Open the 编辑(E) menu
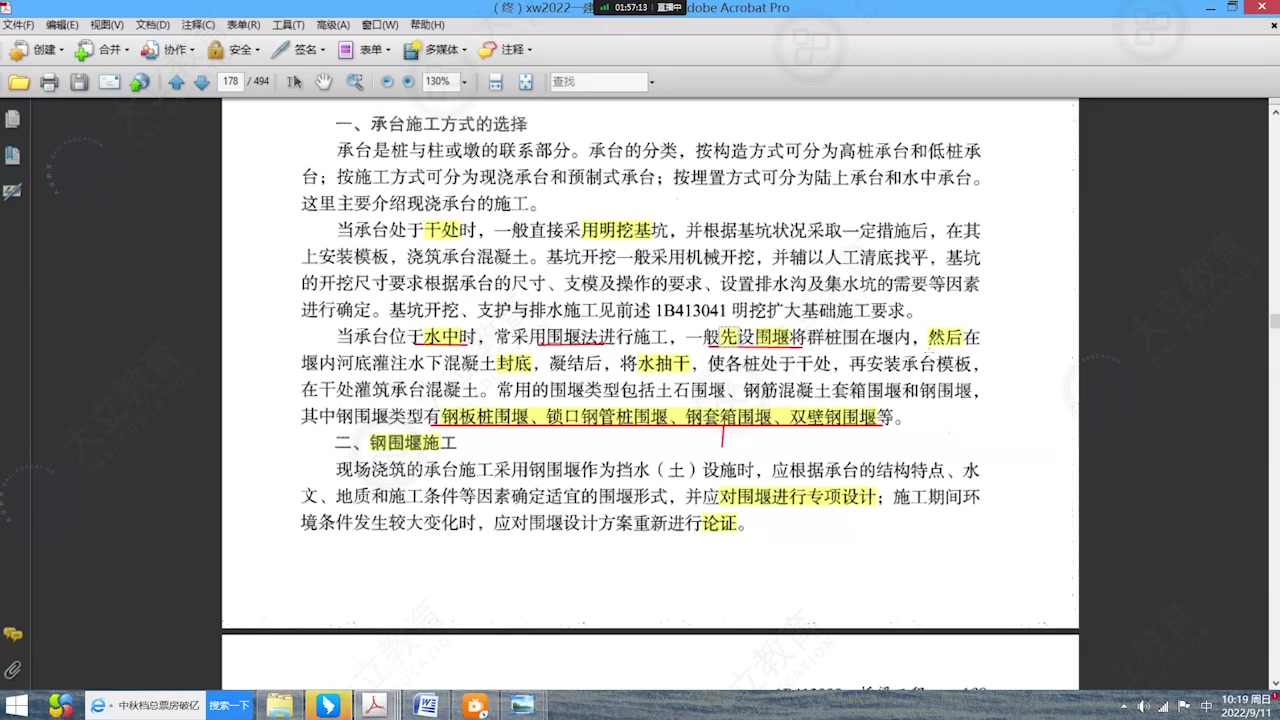This screenshot has width=1280, height=720. tap(62, 25)
